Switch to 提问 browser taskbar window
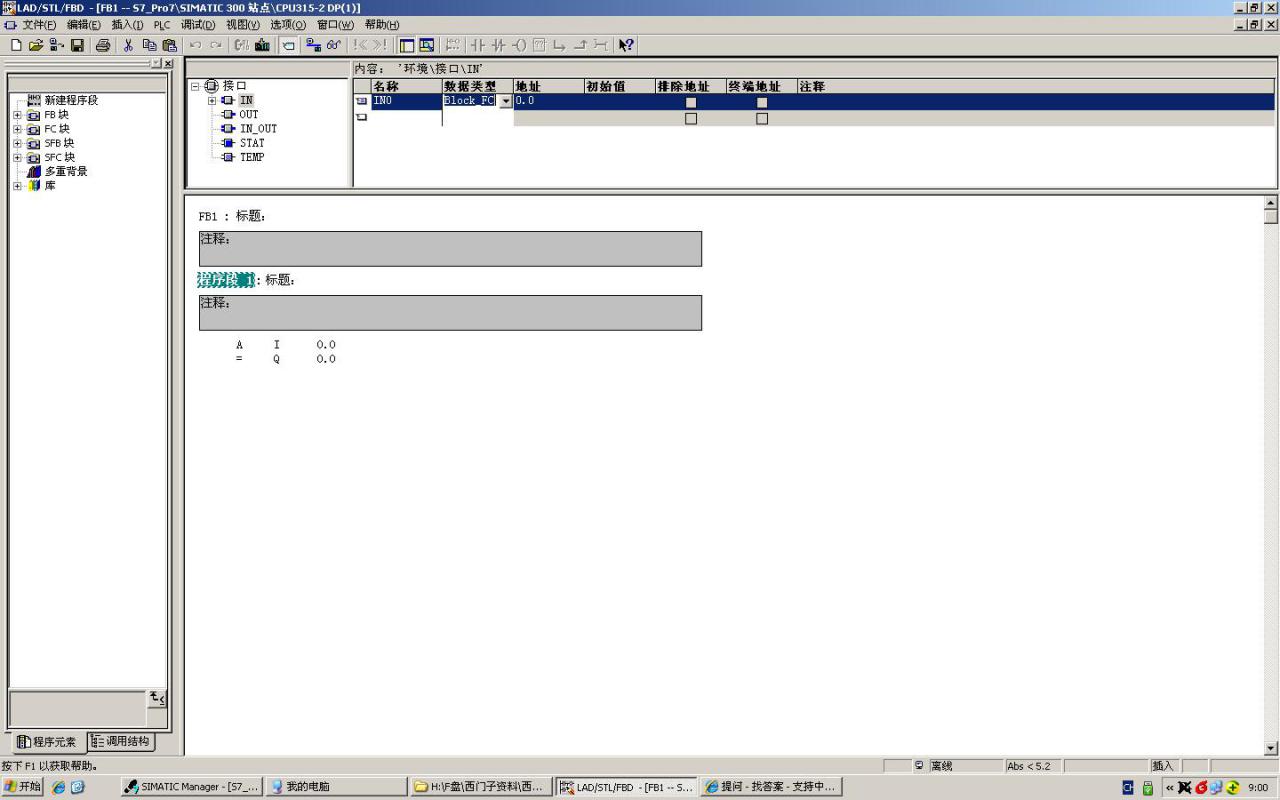1280x800 pixels. [x=771, y=787]
